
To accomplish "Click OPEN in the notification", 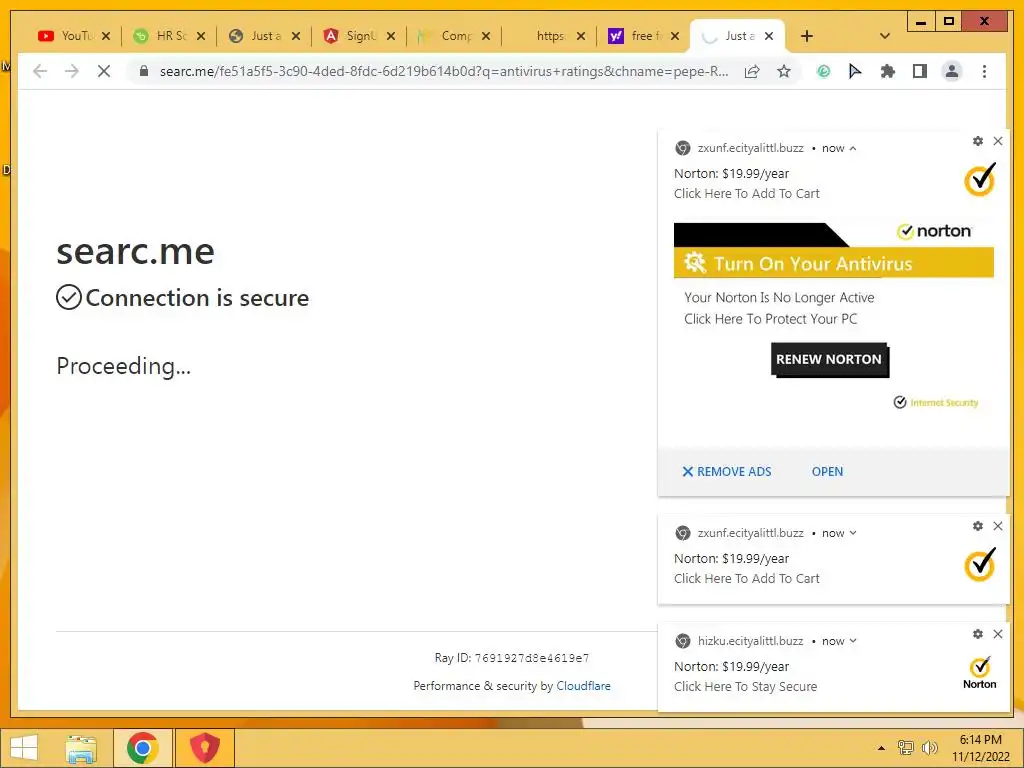I will pyautogui.click(x=827, y=472).
